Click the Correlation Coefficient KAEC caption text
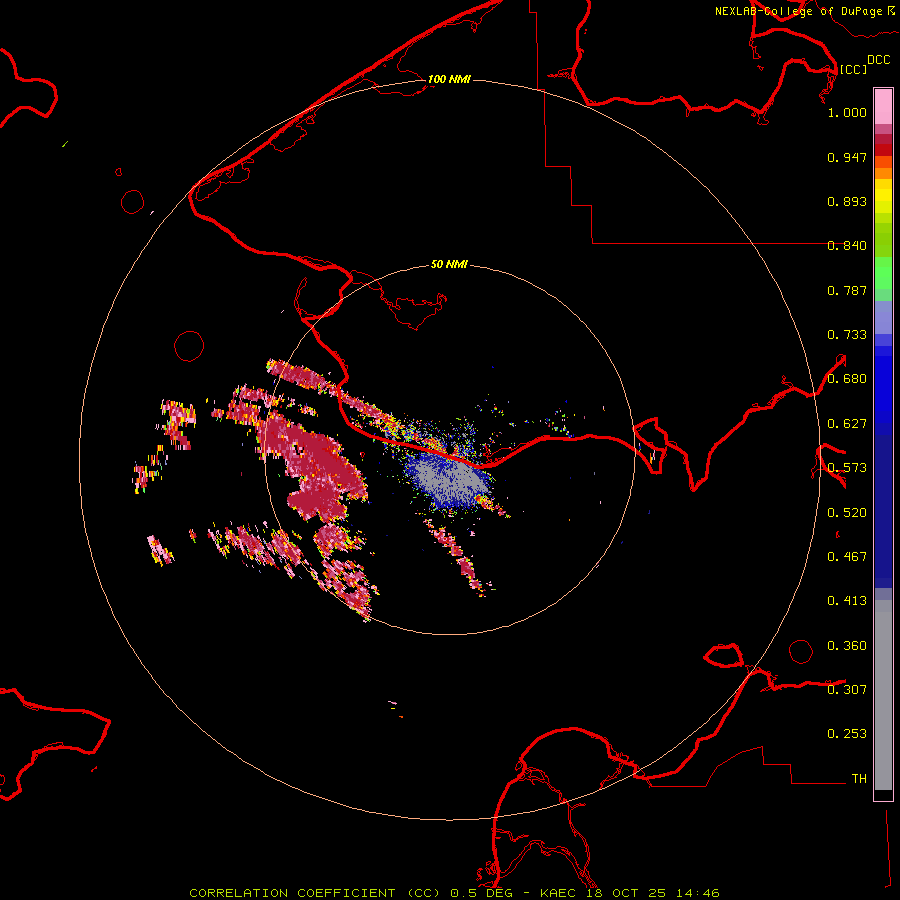The width and height of the screenshot is (900, 900). (454, 893)
